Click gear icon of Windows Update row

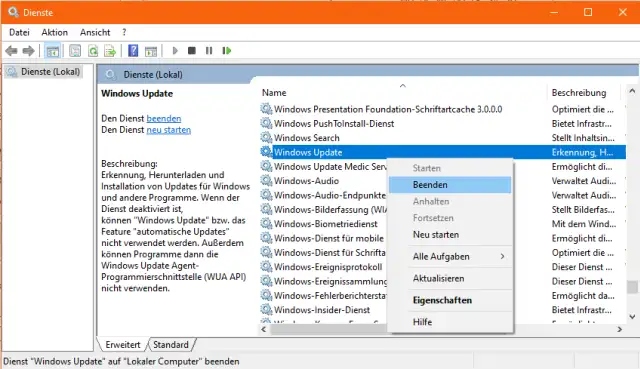tap(266, 151)
